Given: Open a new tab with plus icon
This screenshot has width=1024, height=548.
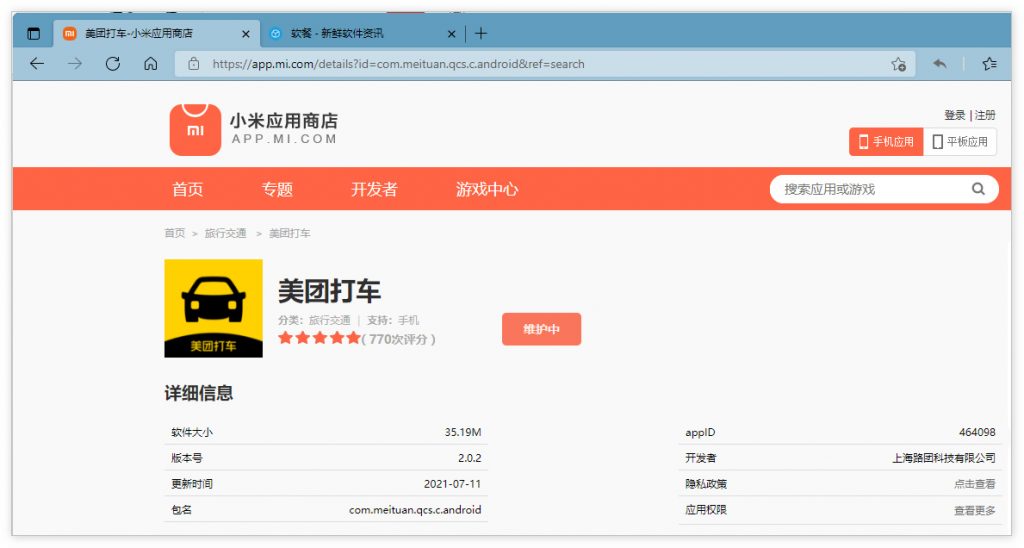Looking at the screenshot, I should (x=481, y=33).
